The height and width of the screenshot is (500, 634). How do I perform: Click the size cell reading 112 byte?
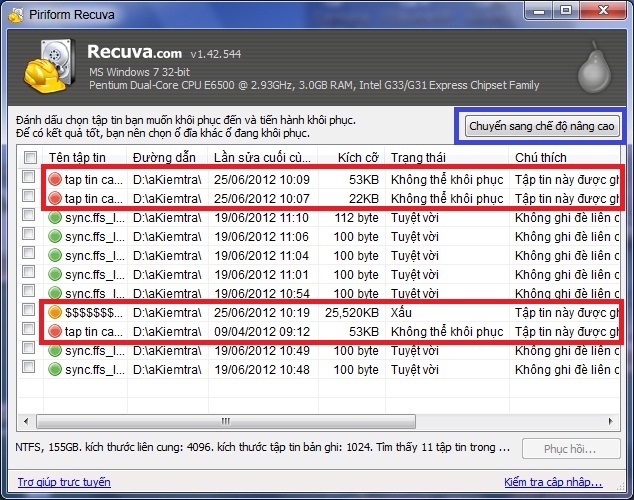(356, 217)
